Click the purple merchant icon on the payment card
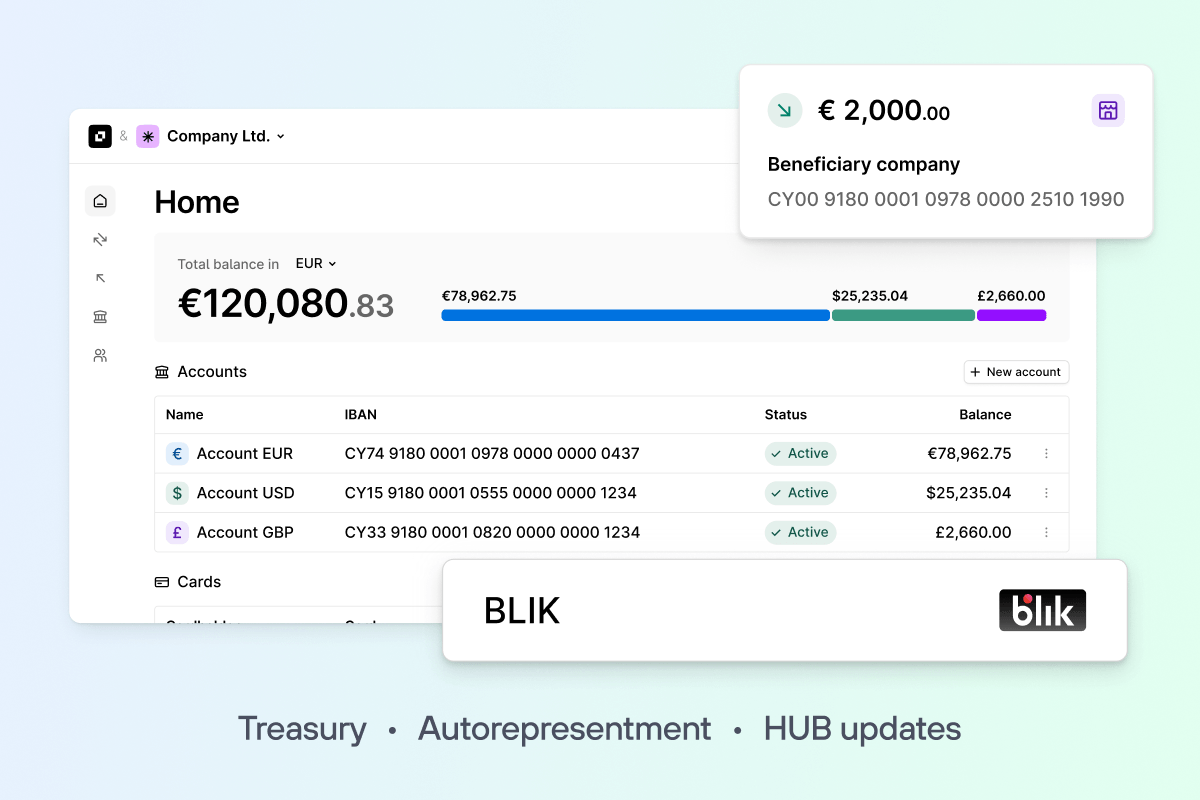 click(x=1108, y=110)
